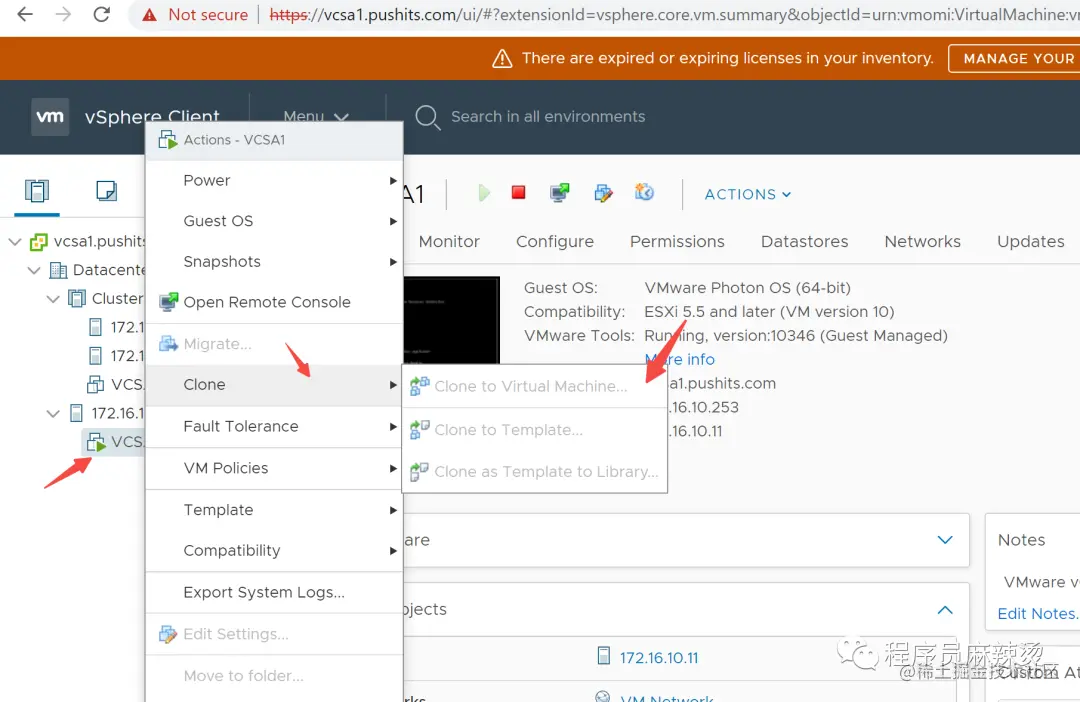Open the VM Policies submenu
1080x702 pixels.
point(274,468)
